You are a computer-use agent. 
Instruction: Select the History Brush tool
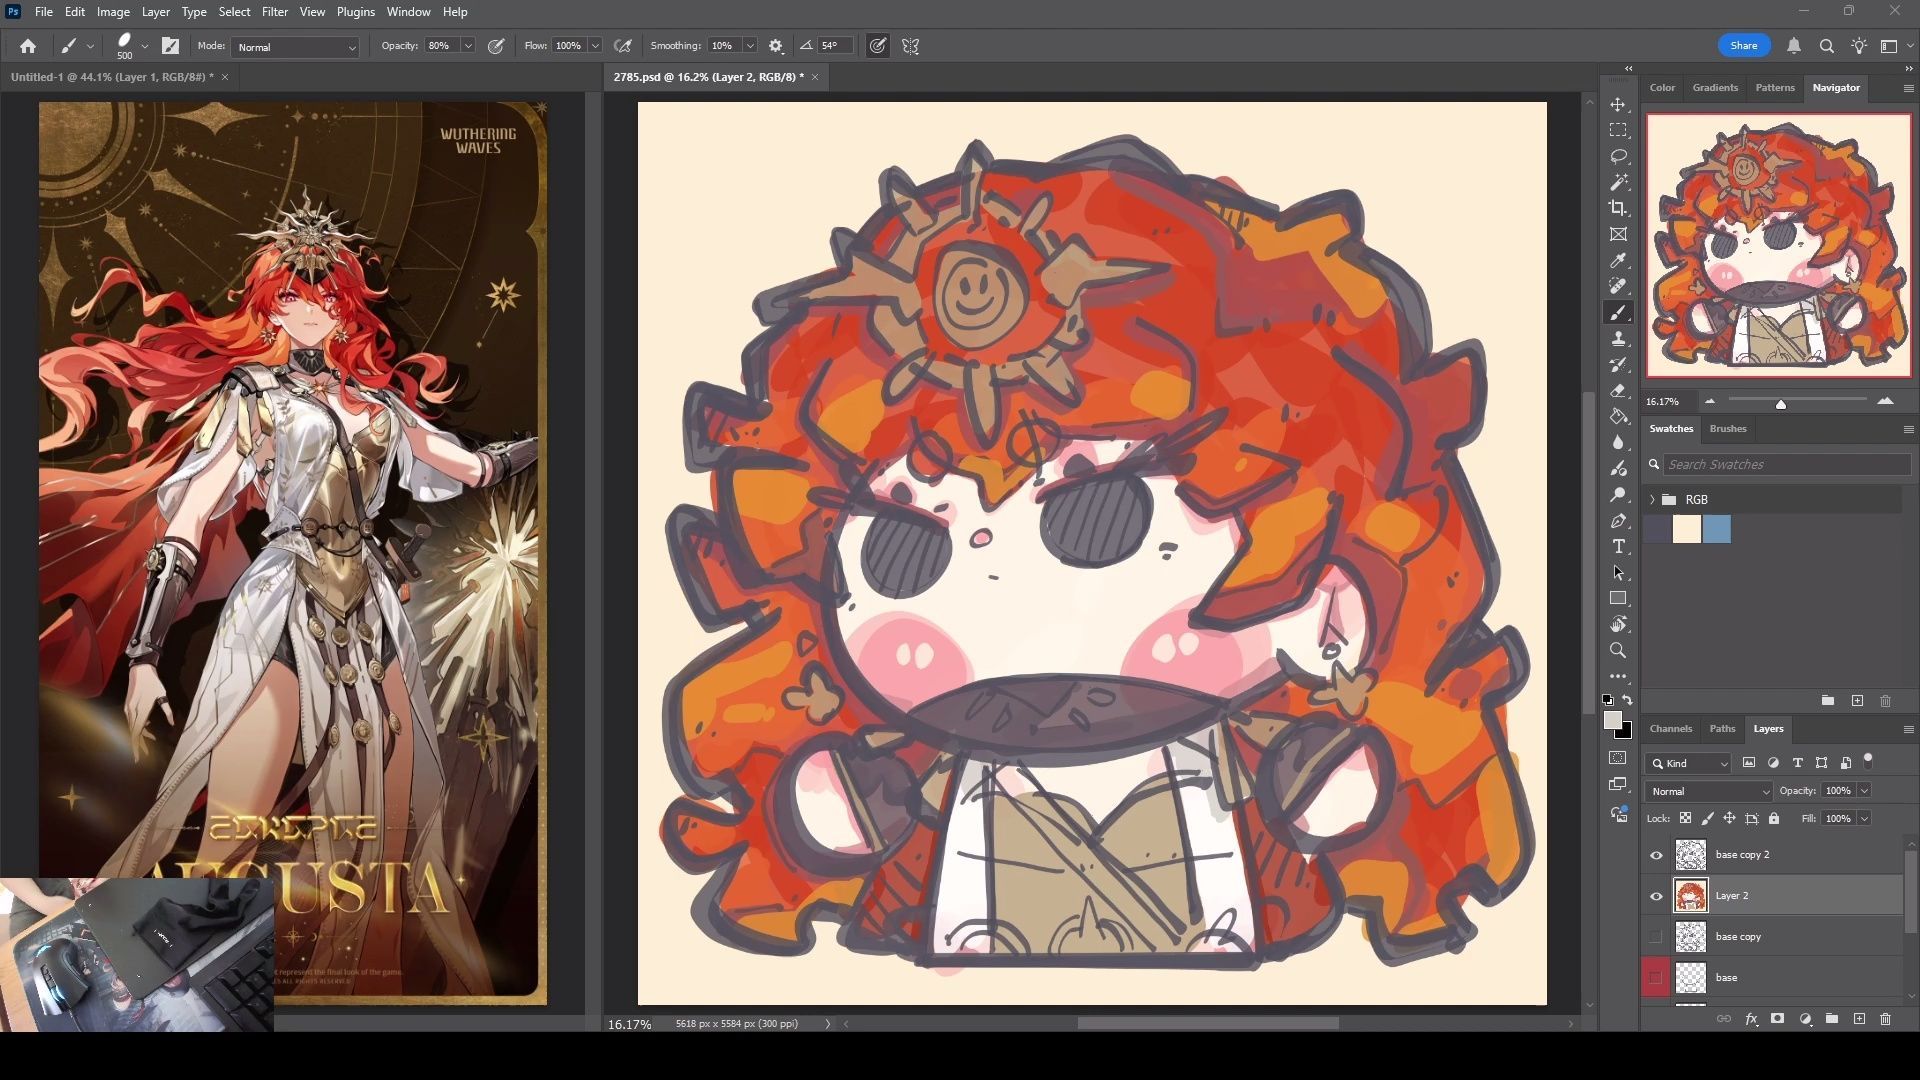pyautogui.click(x=1618, y=365)
